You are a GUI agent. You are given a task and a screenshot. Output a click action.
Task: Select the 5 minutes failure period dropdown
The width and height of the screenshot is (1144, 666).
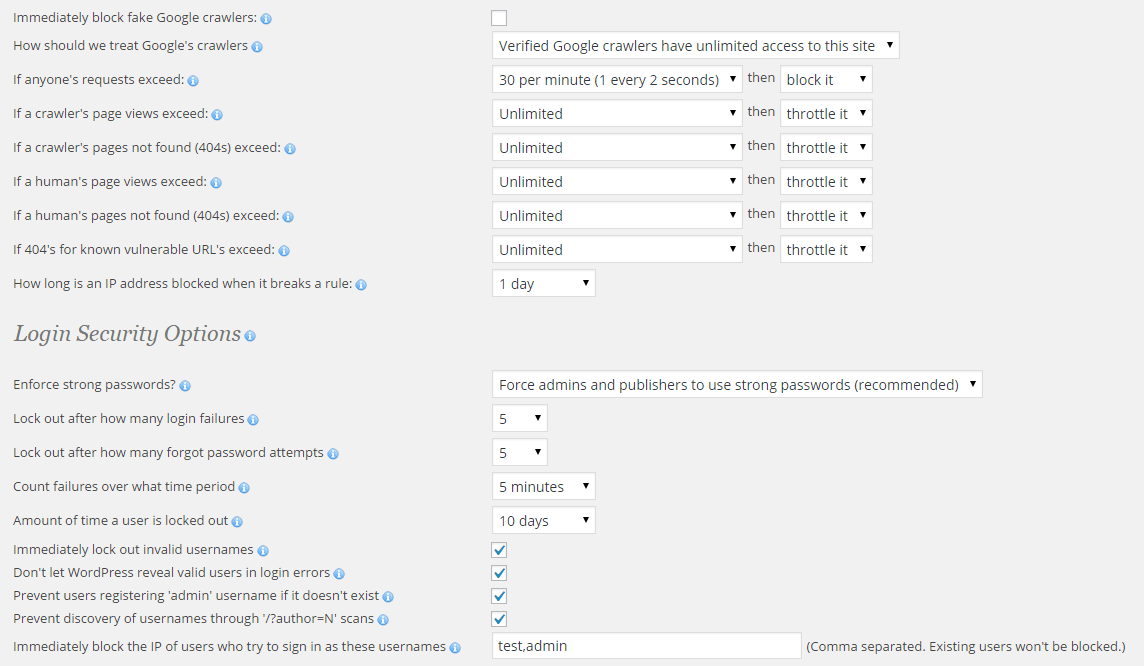click(544, 487)
